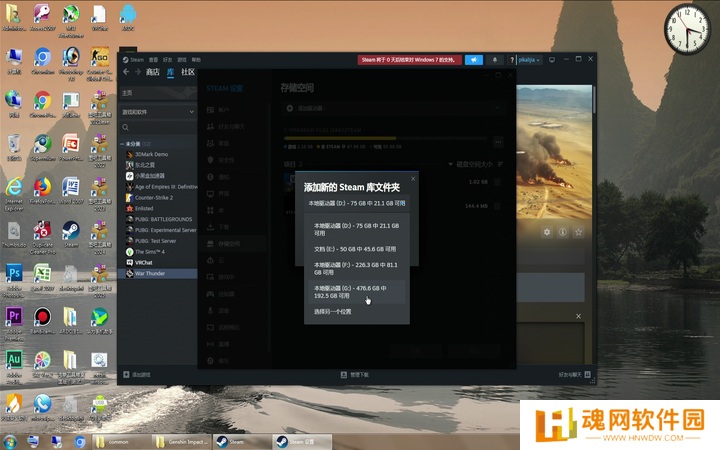Click the War Thunder info icon

562,232
